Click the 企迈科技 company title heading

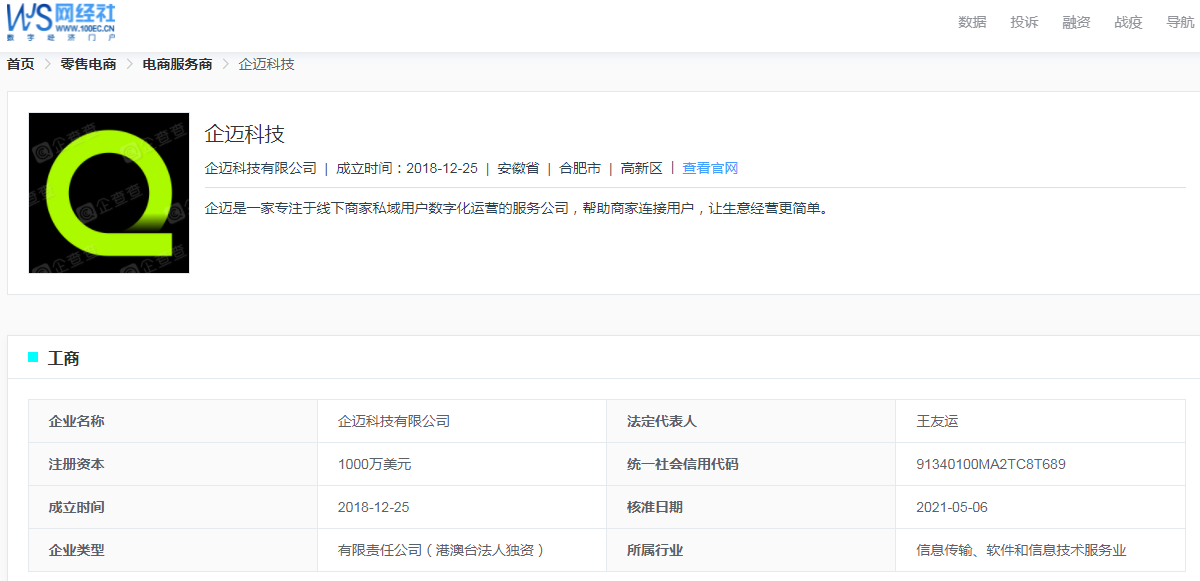click(x=245, y=133)
